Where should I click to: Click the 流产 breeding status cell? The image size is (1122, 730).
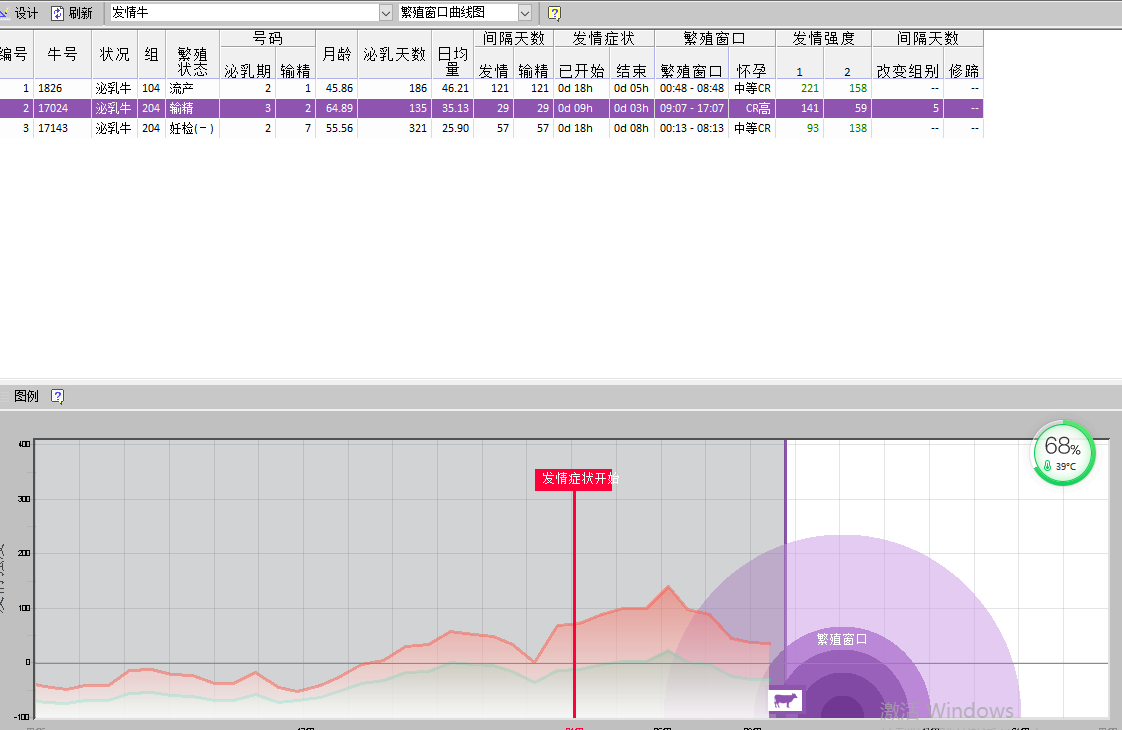coord(192,88)
